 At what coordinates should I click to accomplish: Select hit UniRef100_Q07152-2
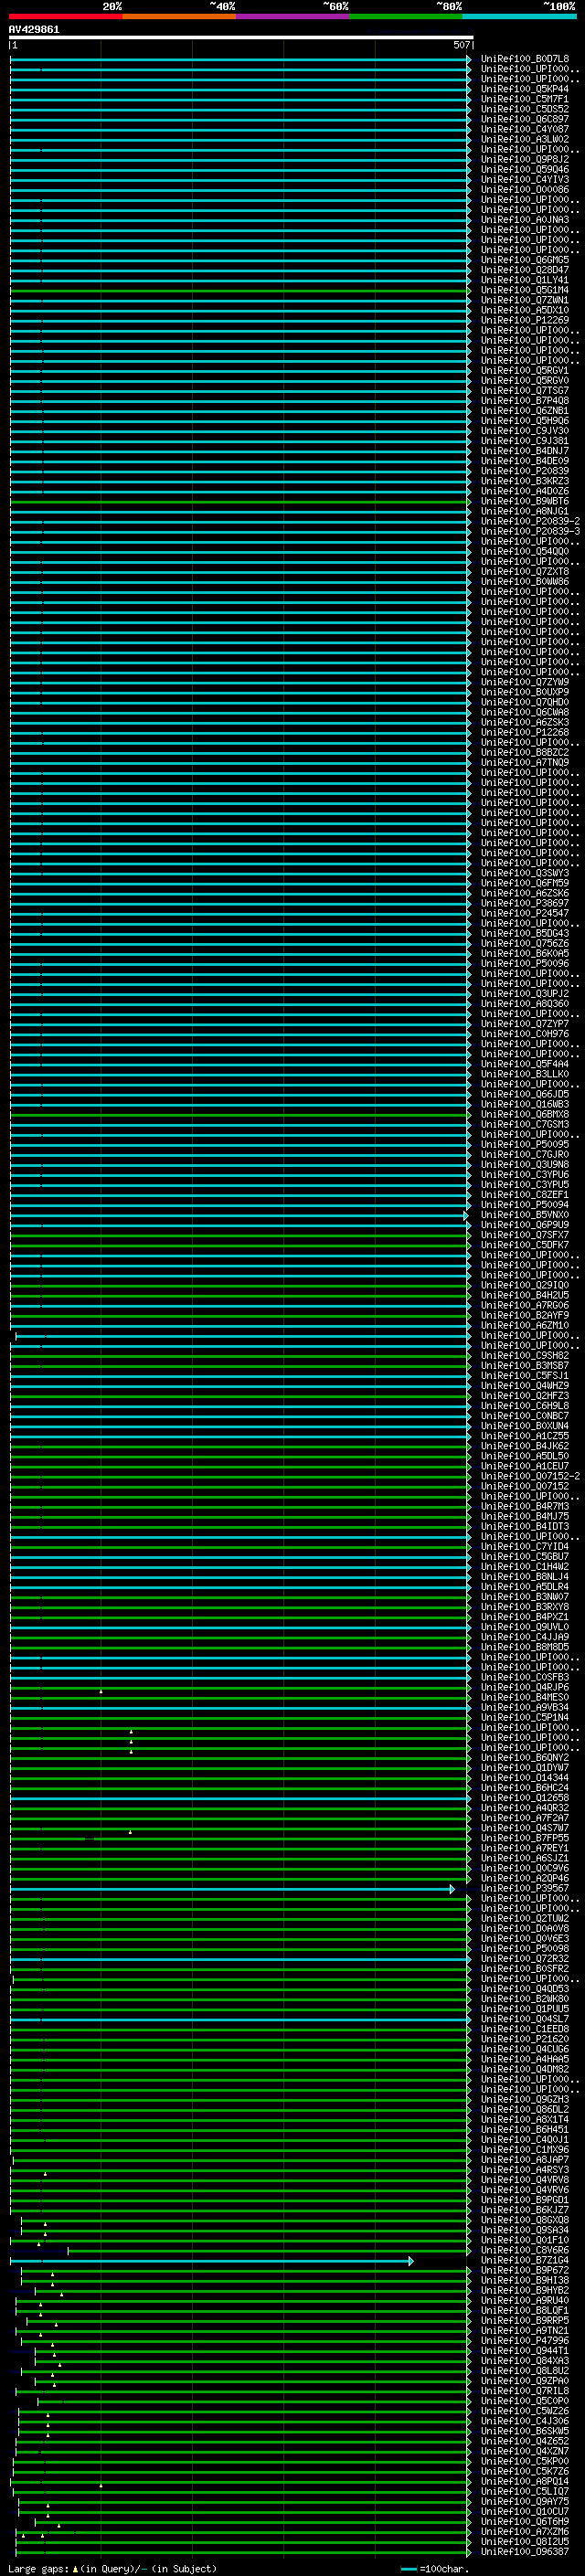[x=530, y=1476]
